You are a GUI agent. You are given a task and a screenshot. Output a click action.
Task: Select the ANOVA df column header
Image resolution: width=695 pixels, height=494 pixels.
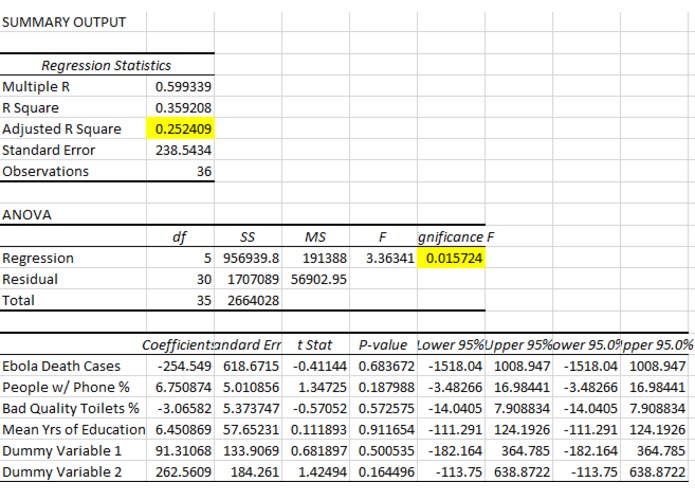179,237
